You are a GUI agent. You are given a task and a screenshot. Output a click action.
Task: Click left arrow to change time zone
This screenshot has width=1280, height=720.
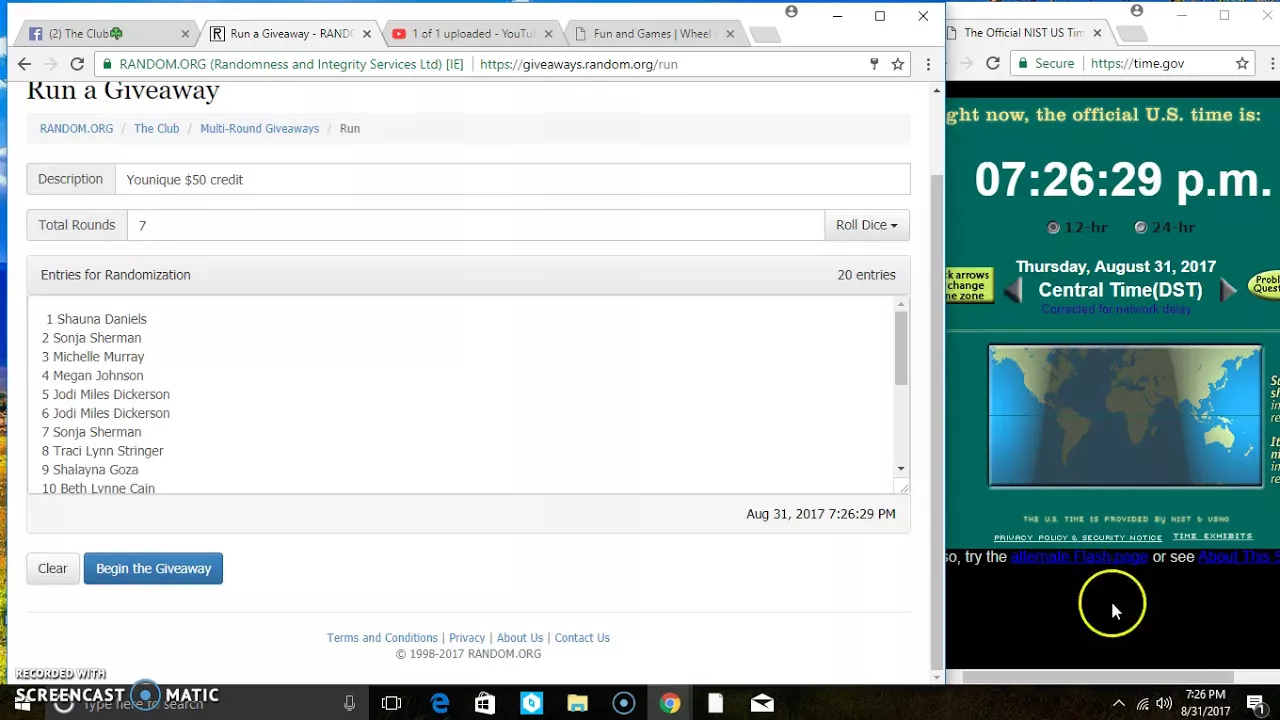tap(1012, 290)
